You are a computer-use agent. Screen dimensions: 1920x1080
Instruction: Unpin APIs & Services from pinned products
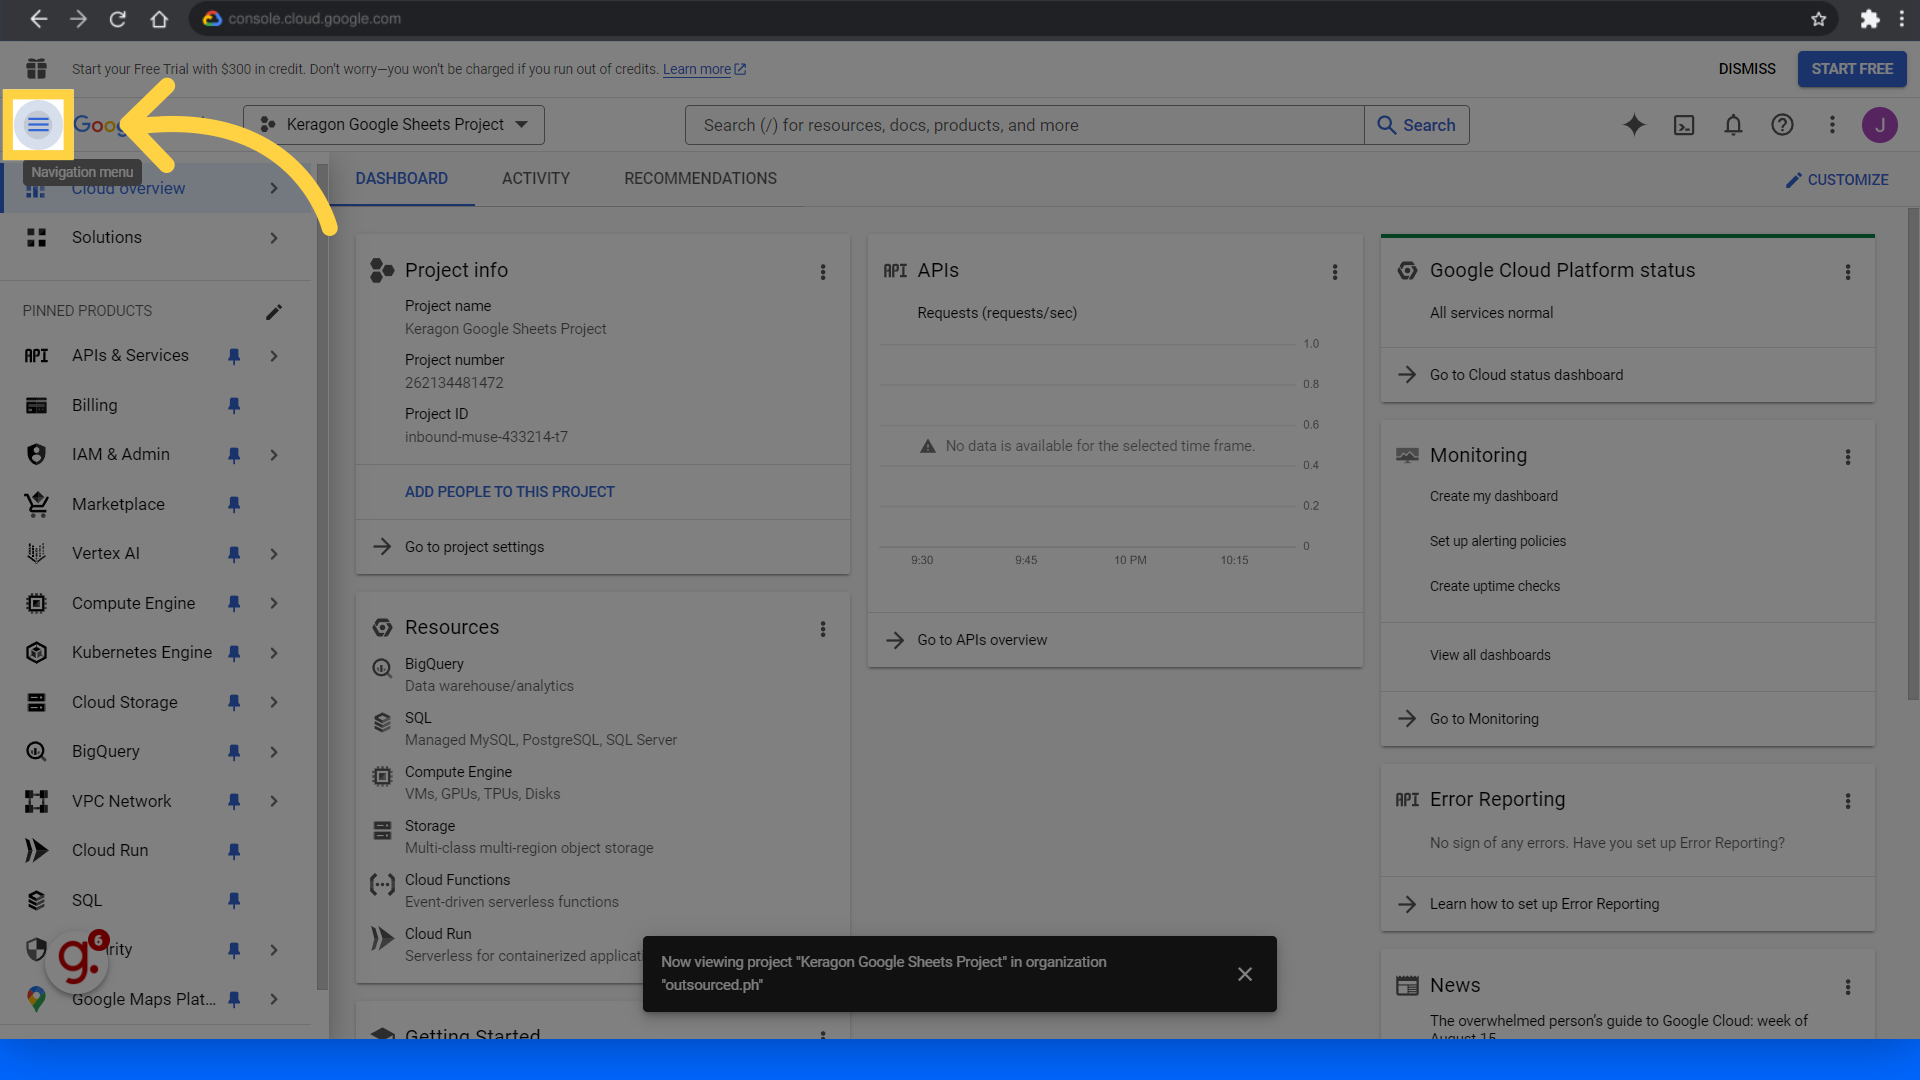(x=234, y=356)
